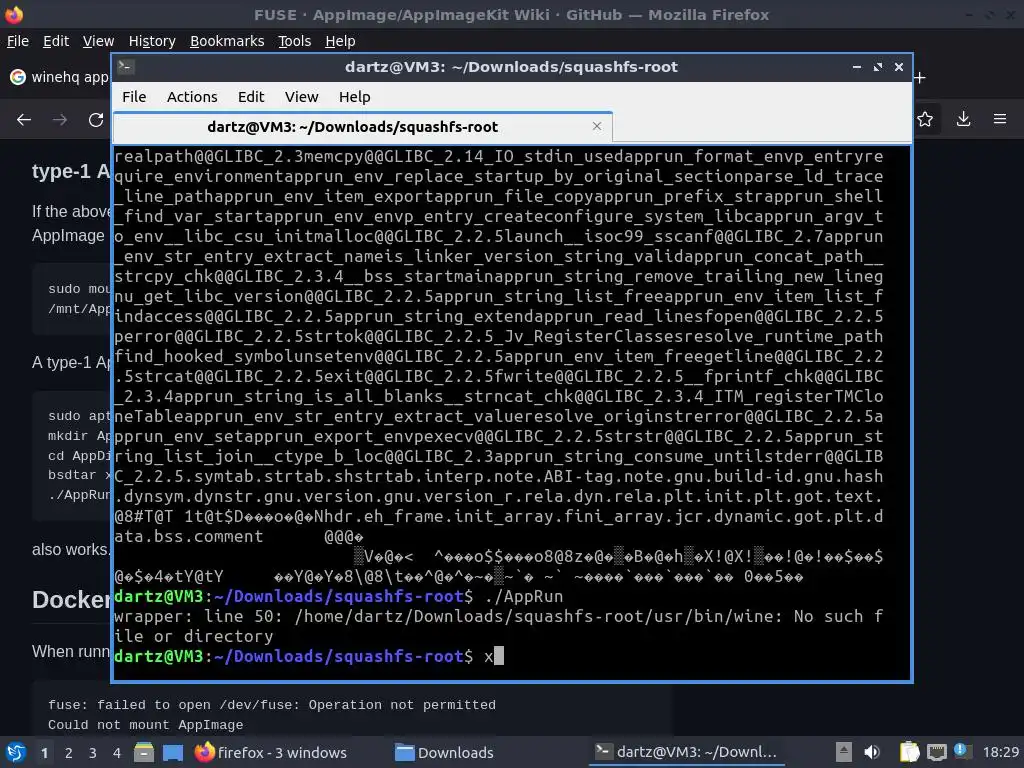This screenshot has height=768, width=1024.
Task: Switch to workspace 1
Action: [44, 753]
